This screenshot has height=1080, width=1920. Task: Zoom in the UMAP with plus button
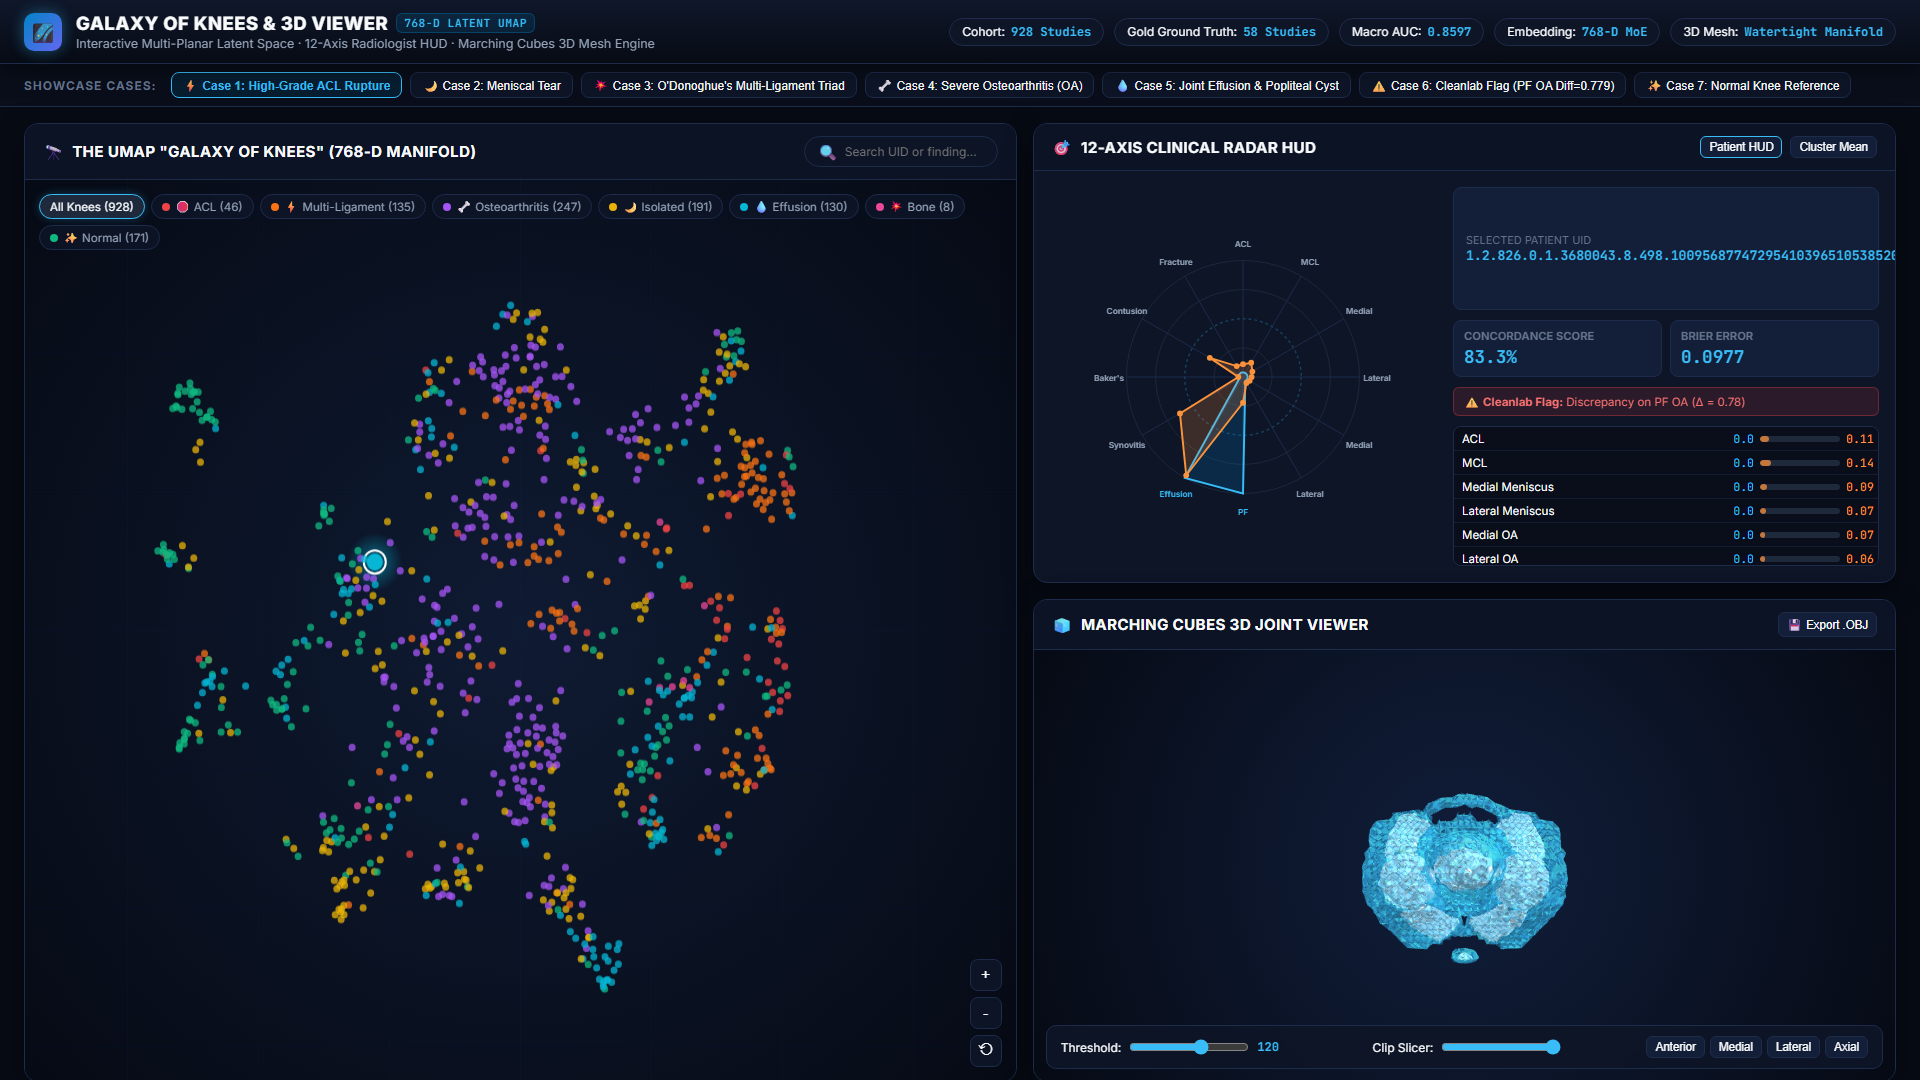(985, 975)
